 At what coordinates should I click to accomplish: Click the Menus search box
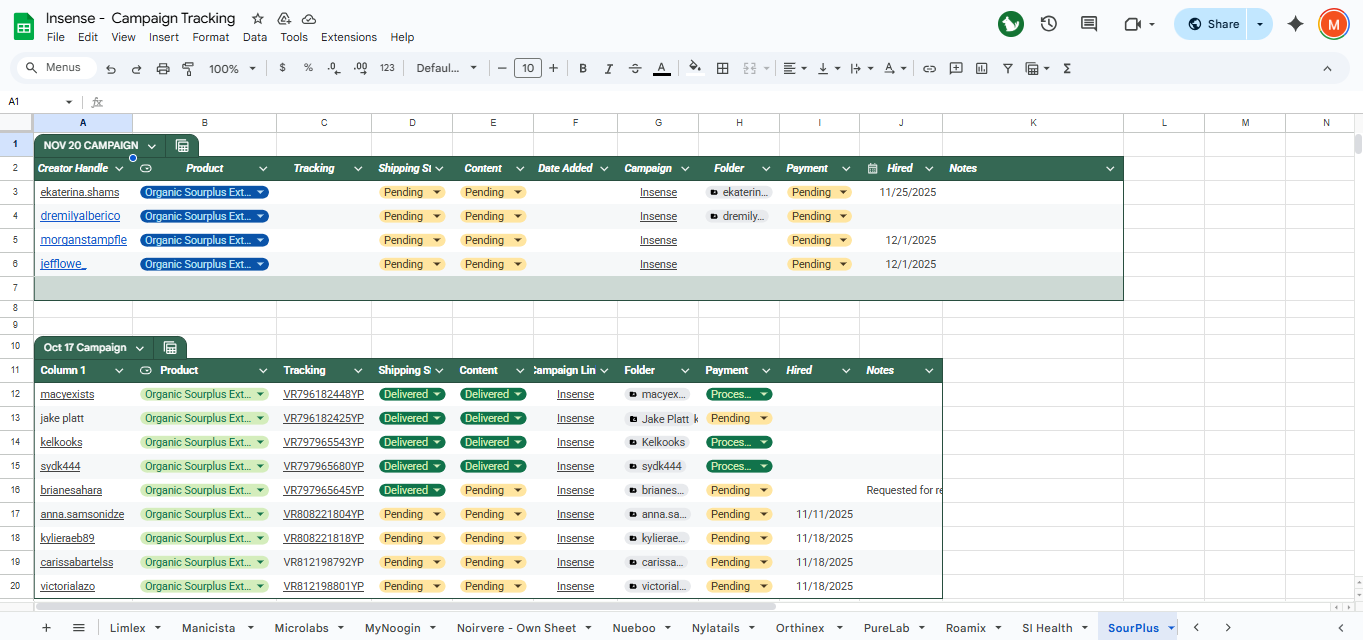[x=56, y=68]
